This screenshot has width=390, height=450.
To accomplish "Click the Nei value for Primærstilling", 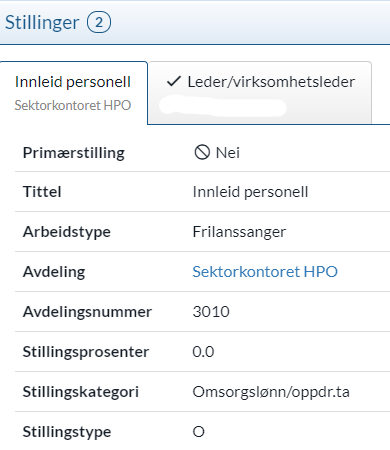I will pos(228,153).
